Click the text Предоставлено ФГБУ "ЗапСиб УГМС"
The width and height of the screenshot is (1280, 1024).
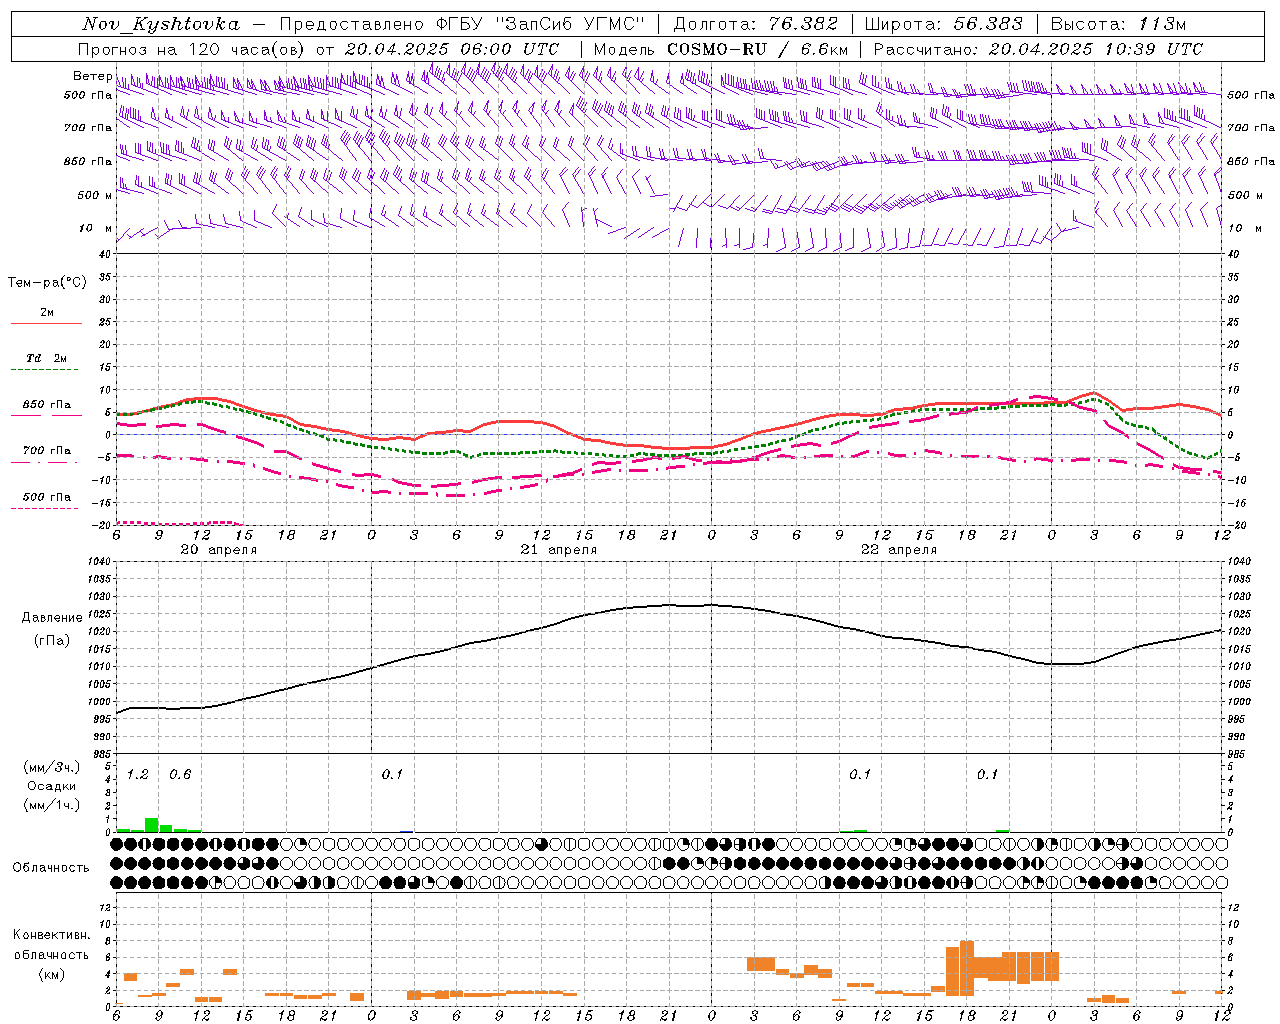[462, 24]
